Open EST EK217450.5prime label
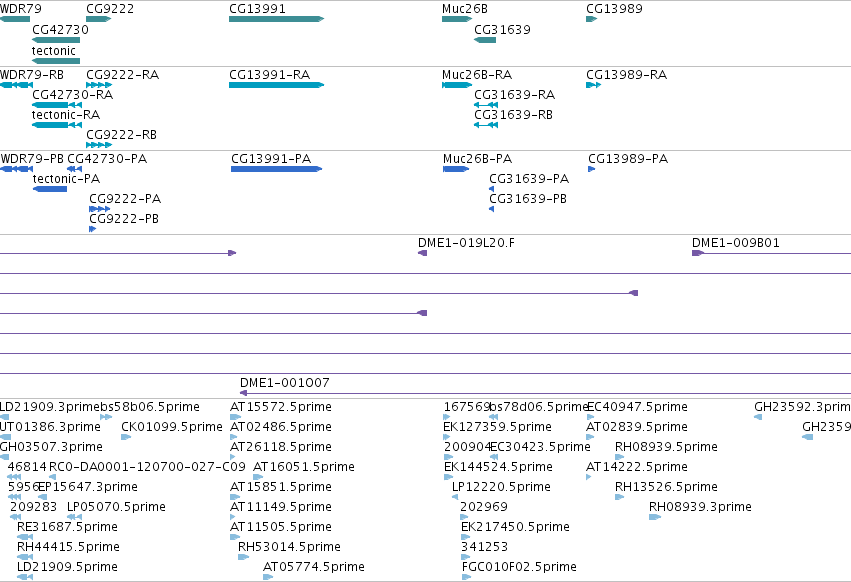The width and height of the screenshot is (851, 582). tap(515, 527)
